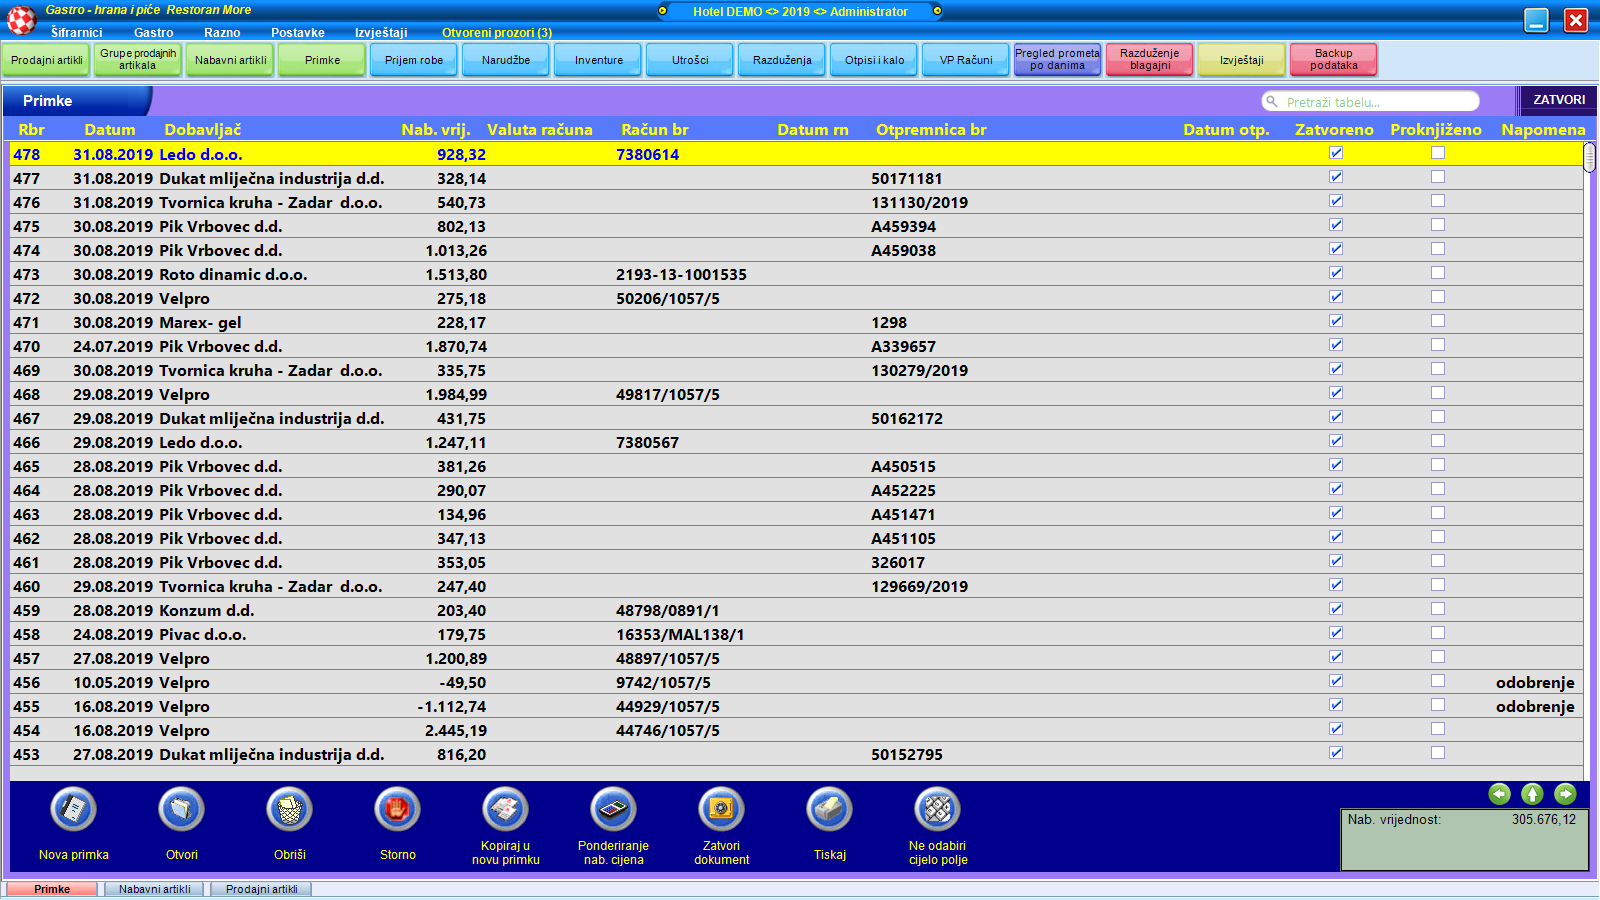Click the green up arrow navigation icon
The width and height of the screenshot is (1600, 900).
click(x=1532, y=794)
